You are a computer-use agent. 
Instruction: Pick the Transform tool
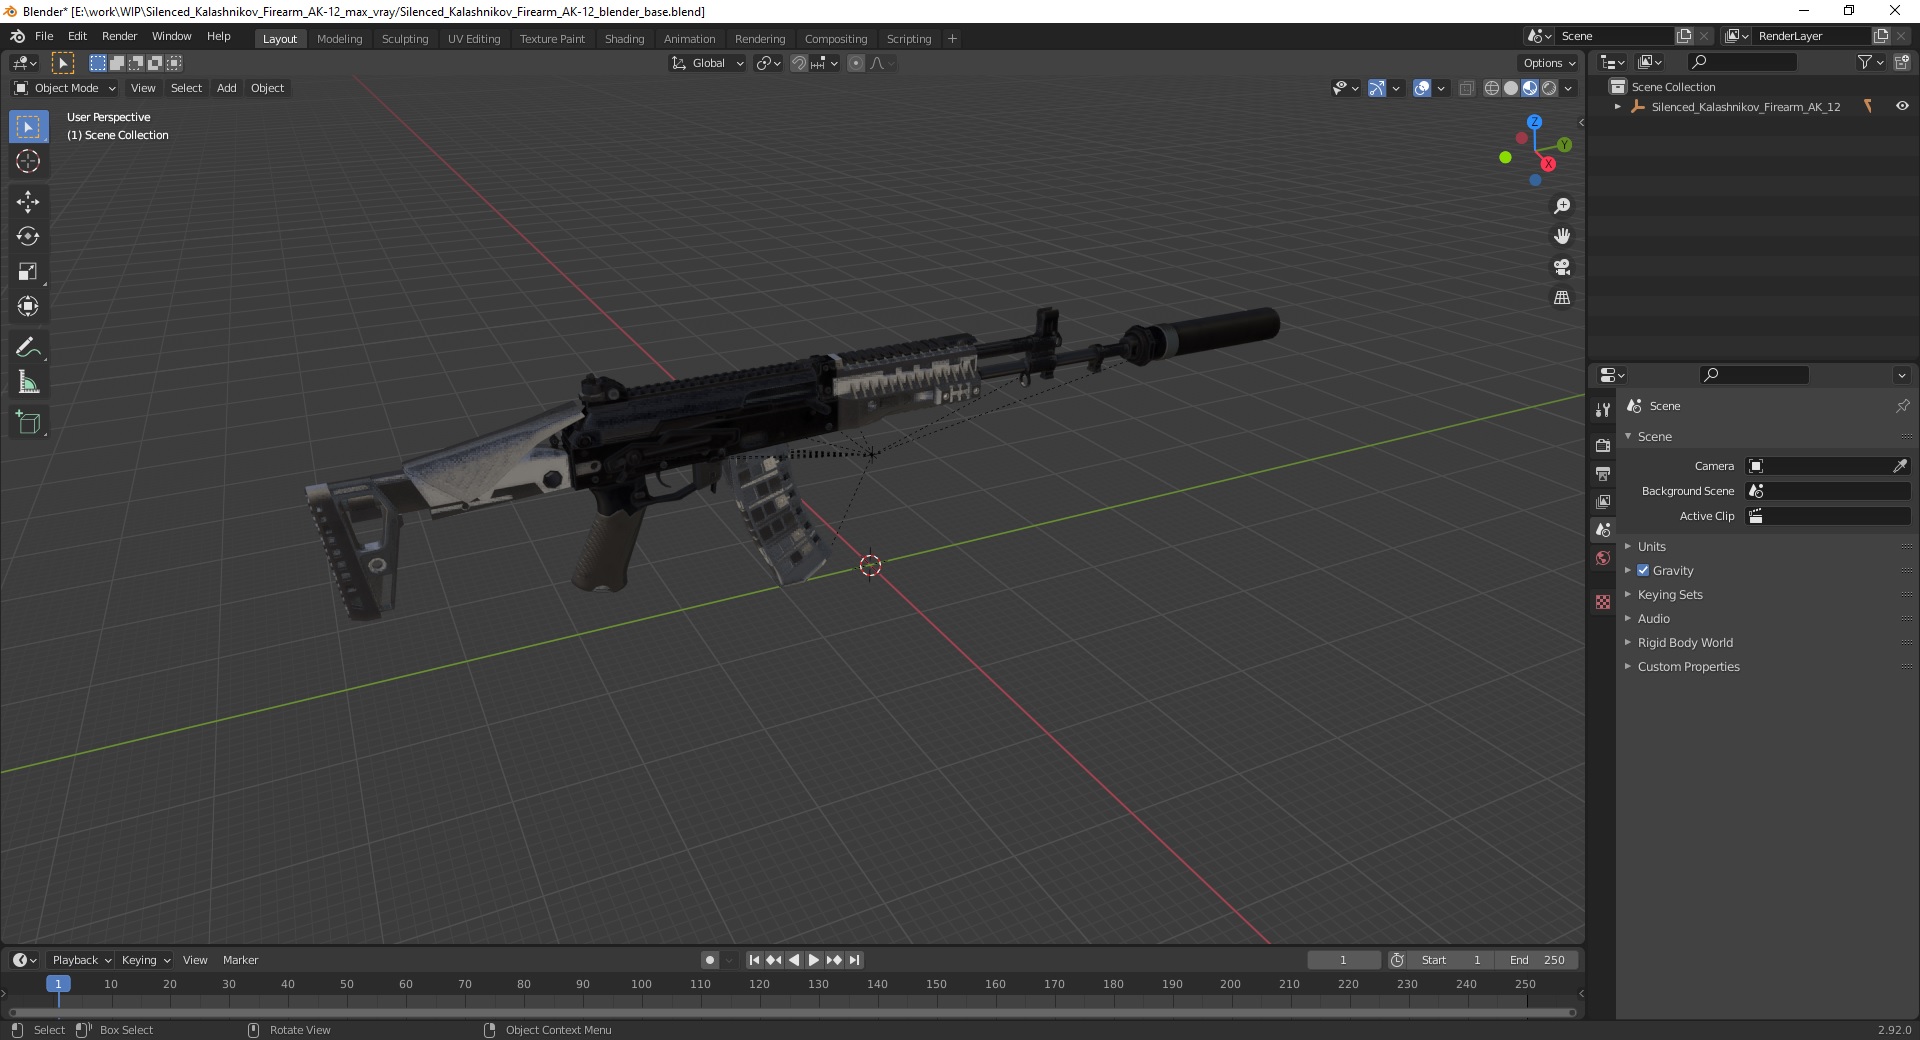tap(28, 306)
